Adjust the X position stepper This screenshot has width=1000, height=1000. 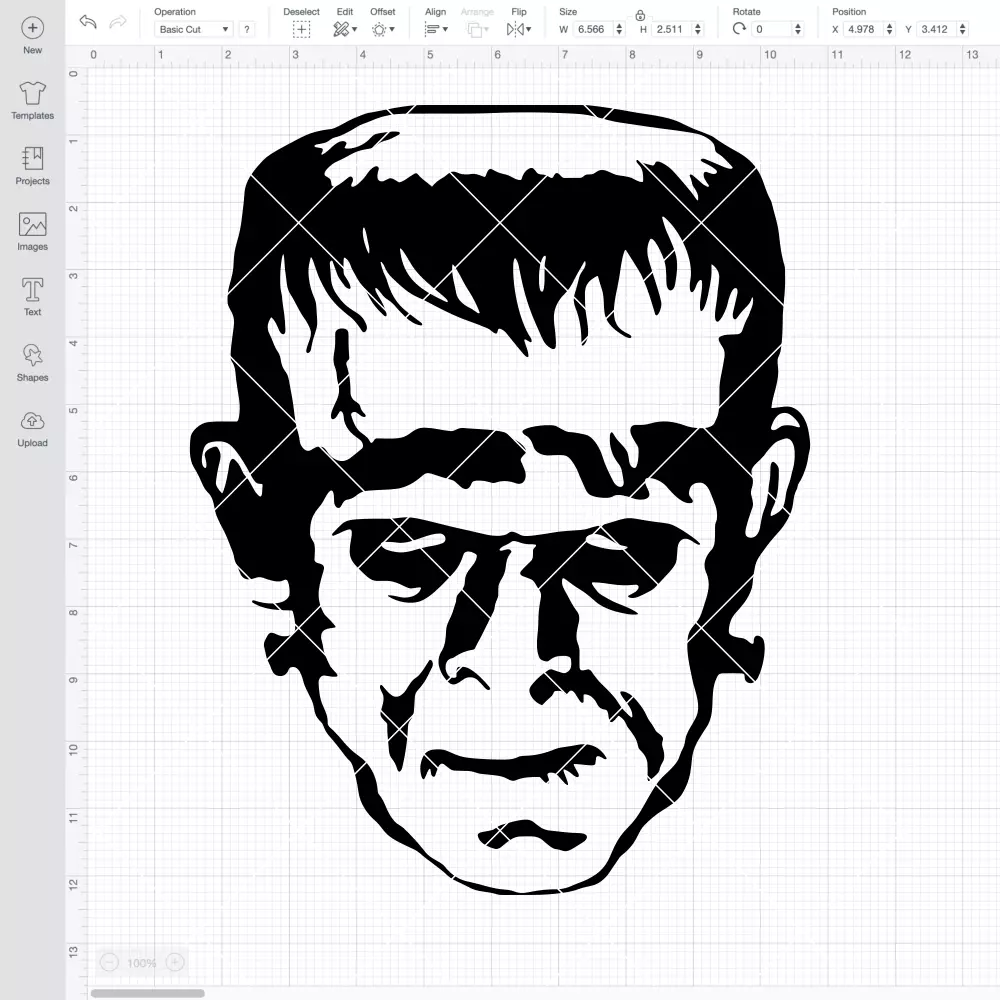890,29
